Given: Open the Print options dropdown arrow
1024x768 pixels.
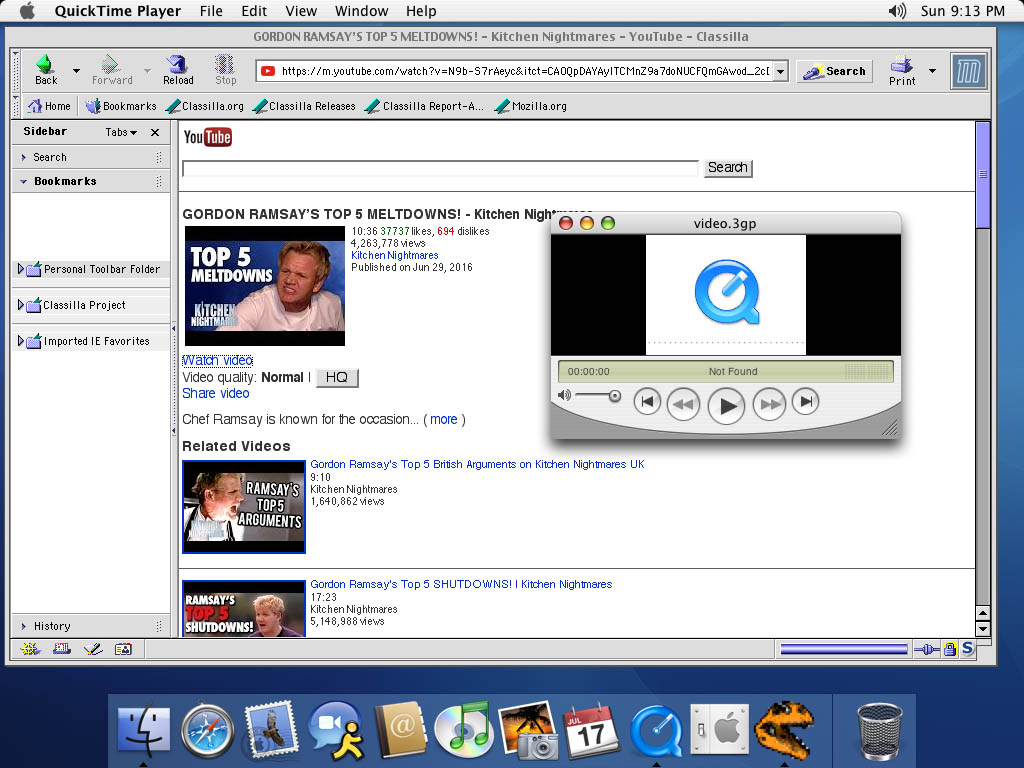Looking at the screenshot, I should point(932,71).
